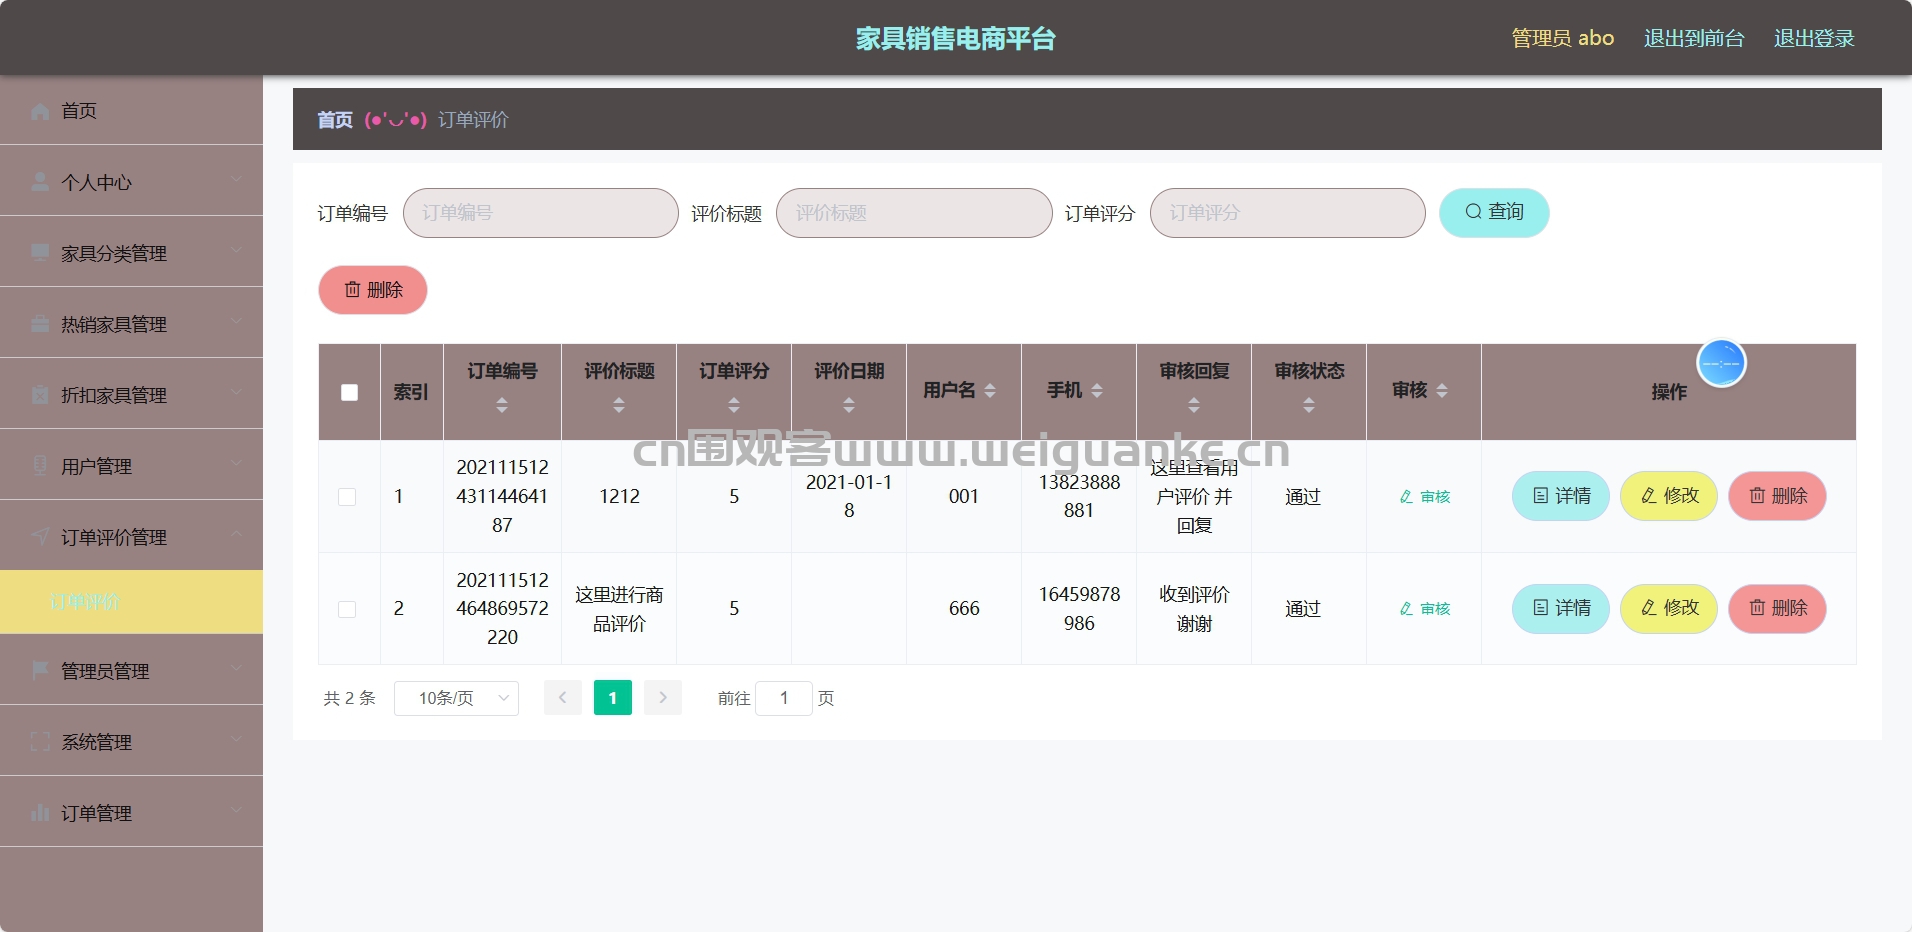Click the icon beside 系统管理

(x=40, y=741)
